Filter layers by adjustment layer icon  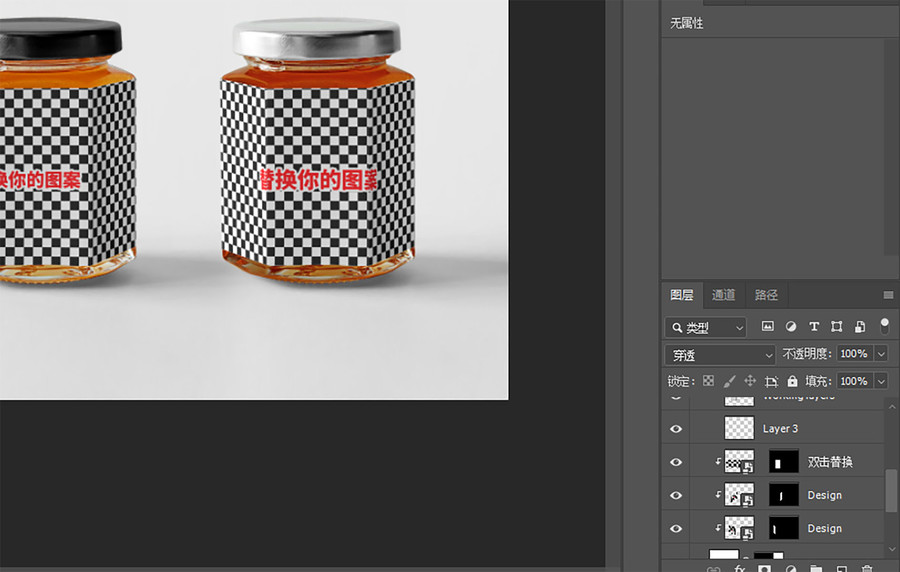click(x=791, y=326)
